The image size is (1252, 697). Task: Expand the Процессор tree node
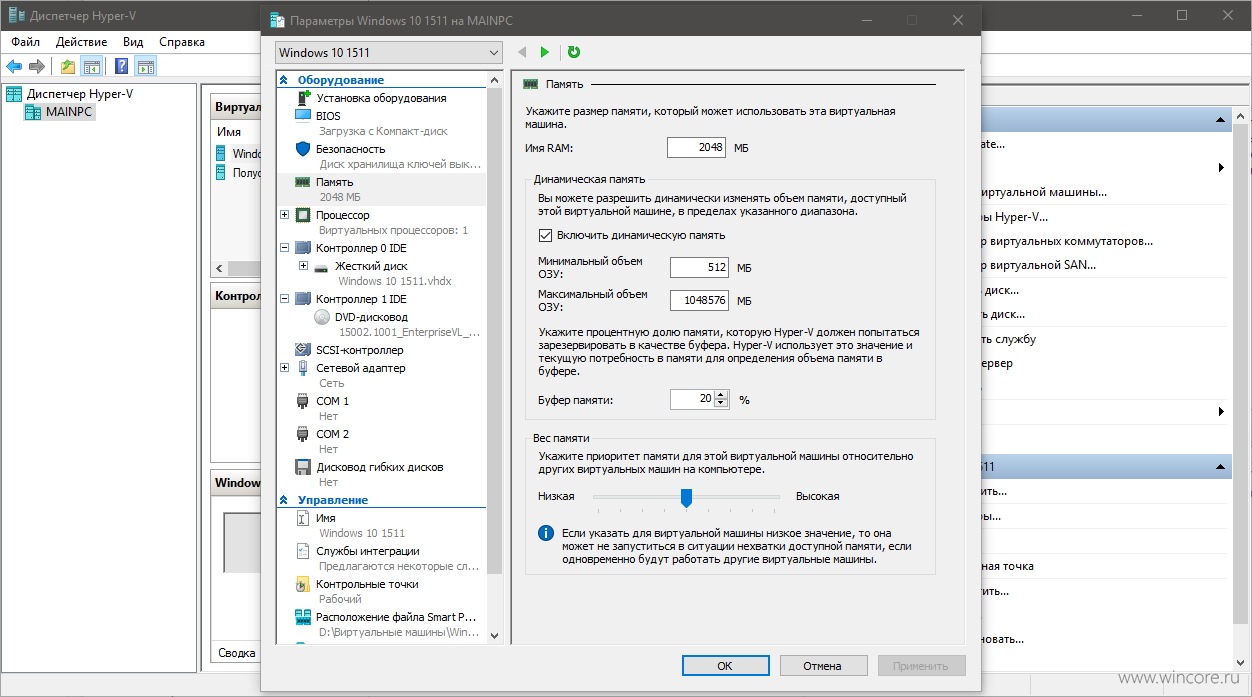point(285,215)
